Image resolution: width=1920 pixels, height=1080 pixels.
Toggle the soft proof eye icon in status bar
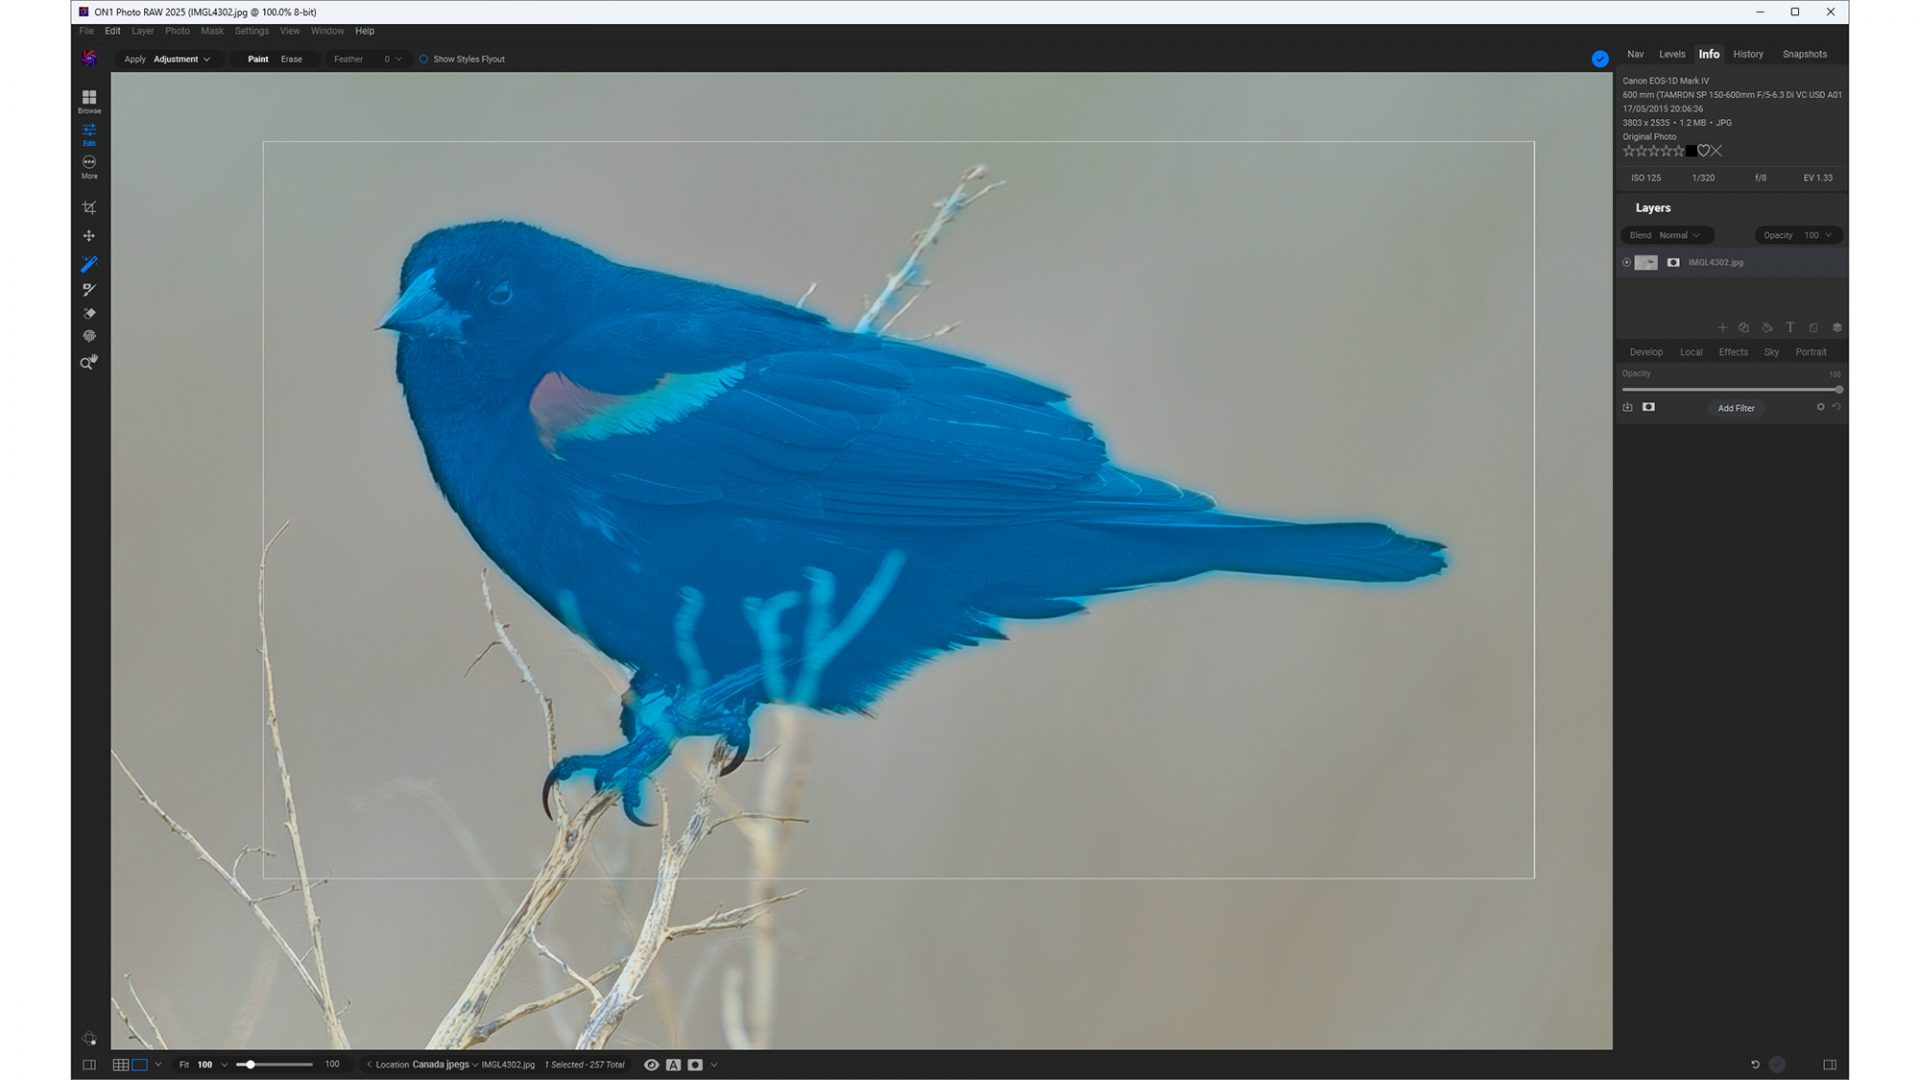click(653, 1064)
